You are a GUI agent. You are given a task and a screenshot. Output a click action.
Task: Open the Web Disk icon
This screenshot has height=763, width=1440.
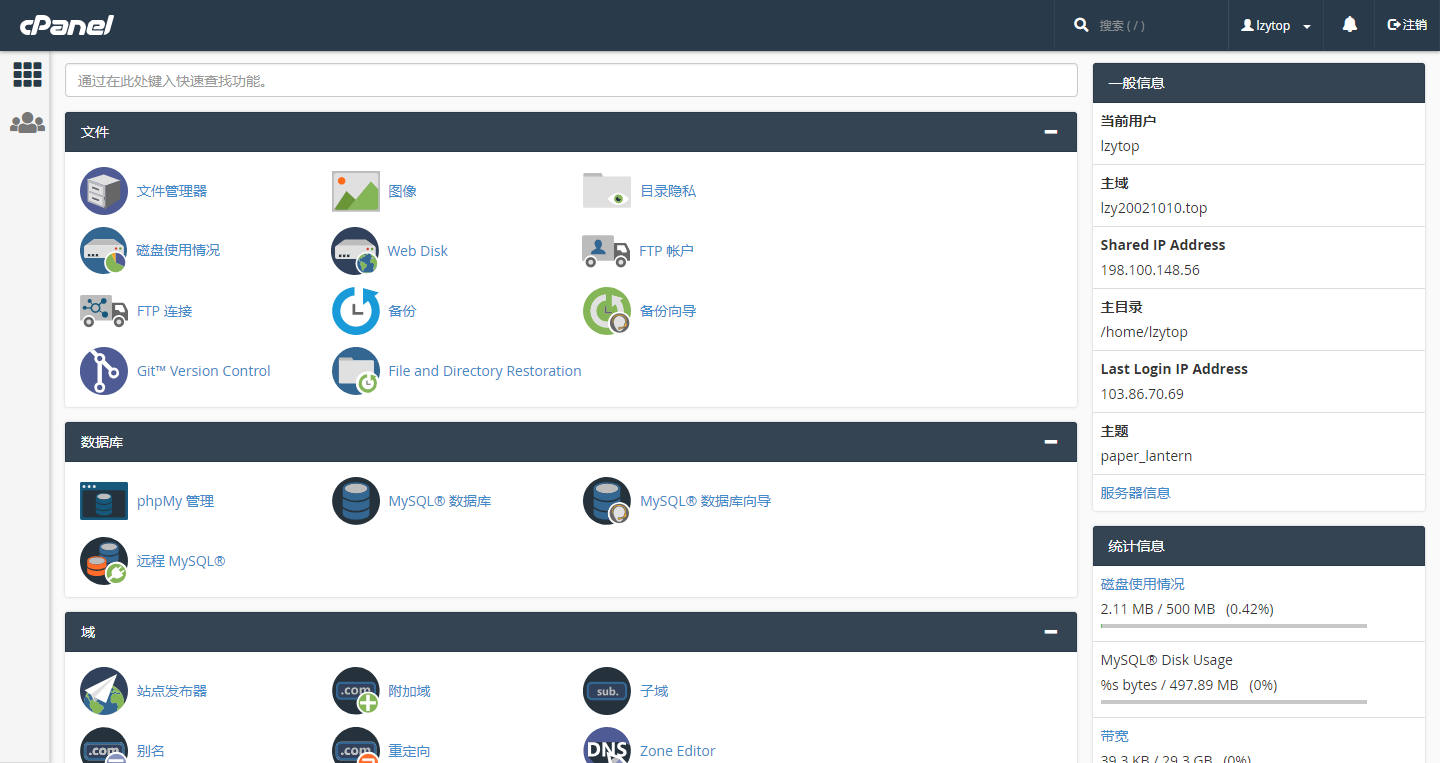point(356,251)
